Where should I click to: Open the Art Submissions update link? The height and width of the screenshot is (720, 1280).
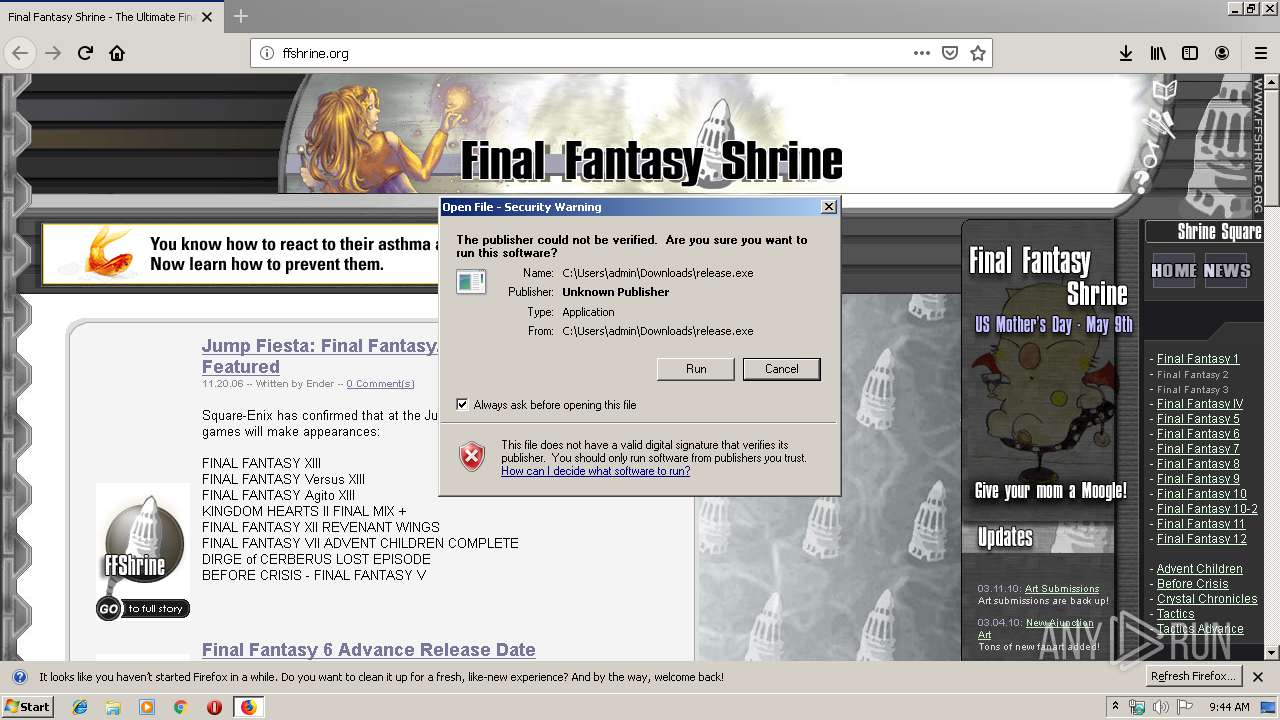click(1062, 589)
